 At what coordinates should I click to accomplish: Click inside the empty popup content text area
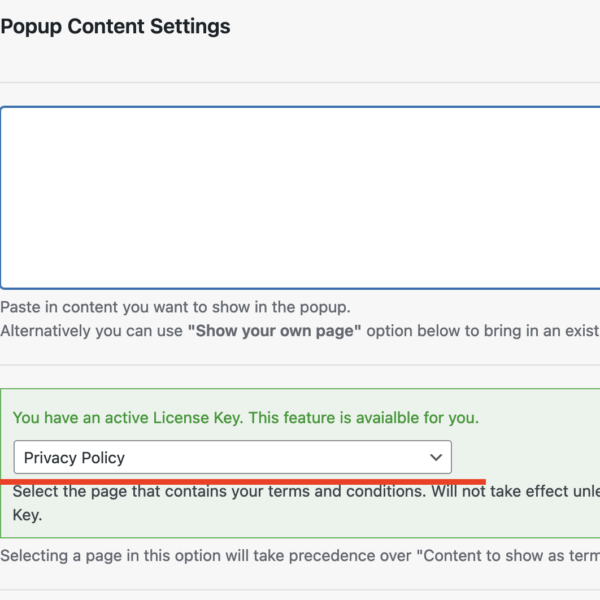pos(300,198)
